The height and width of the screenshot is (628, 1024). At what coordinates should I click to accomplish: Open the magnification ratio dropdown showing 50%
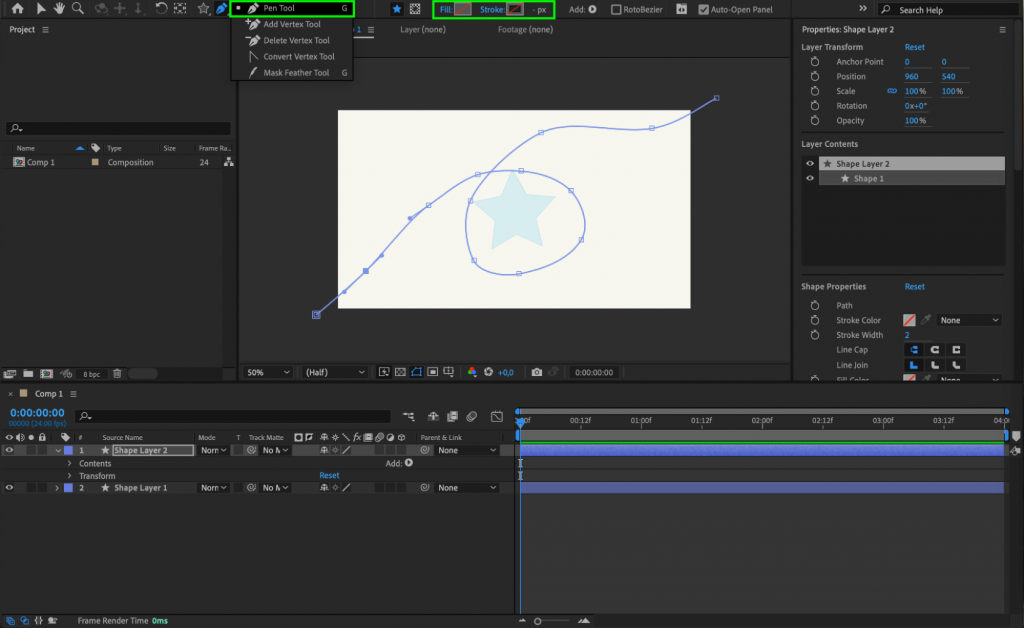[x=267, y=371]
